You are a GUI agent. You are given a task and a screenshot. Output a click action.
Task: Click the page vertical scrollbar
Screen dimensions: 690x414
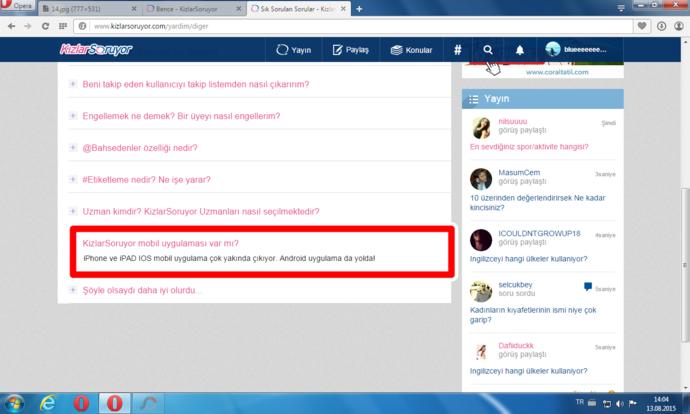point(685,265)
